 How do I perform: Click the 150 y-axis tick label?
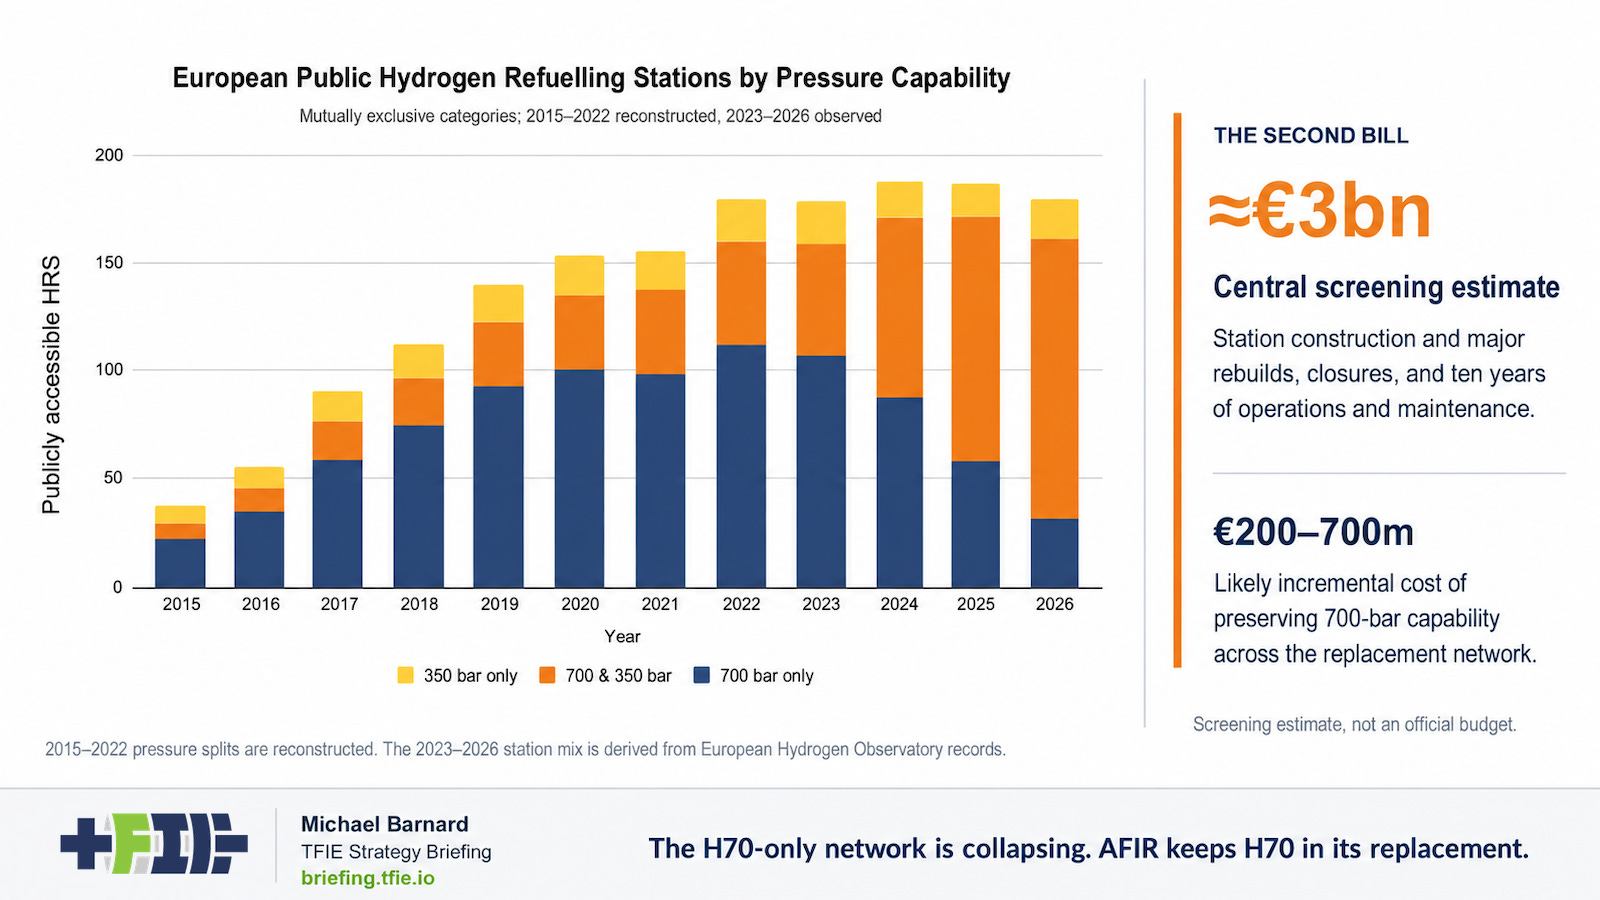(x=109, y=263)
